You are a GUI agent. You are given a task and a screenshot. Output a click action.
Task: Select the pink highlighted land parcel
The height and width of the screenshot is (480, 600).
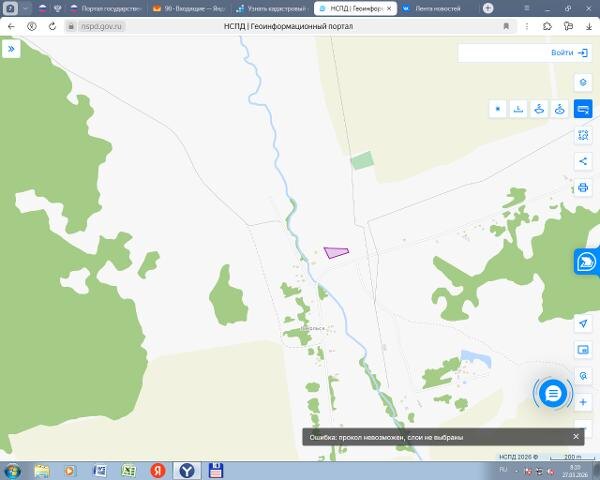(x=335, y=252)
